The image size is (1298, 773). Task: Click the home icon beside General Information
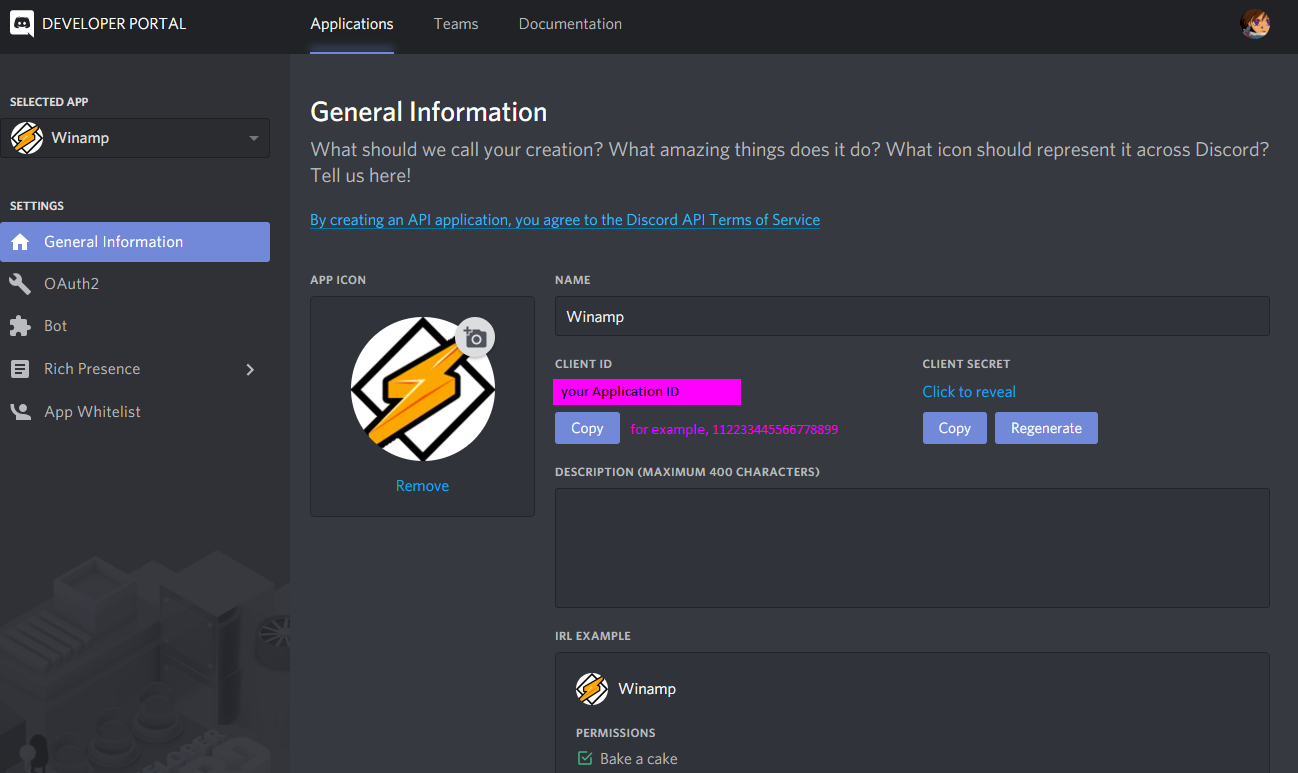coord(20,242)
